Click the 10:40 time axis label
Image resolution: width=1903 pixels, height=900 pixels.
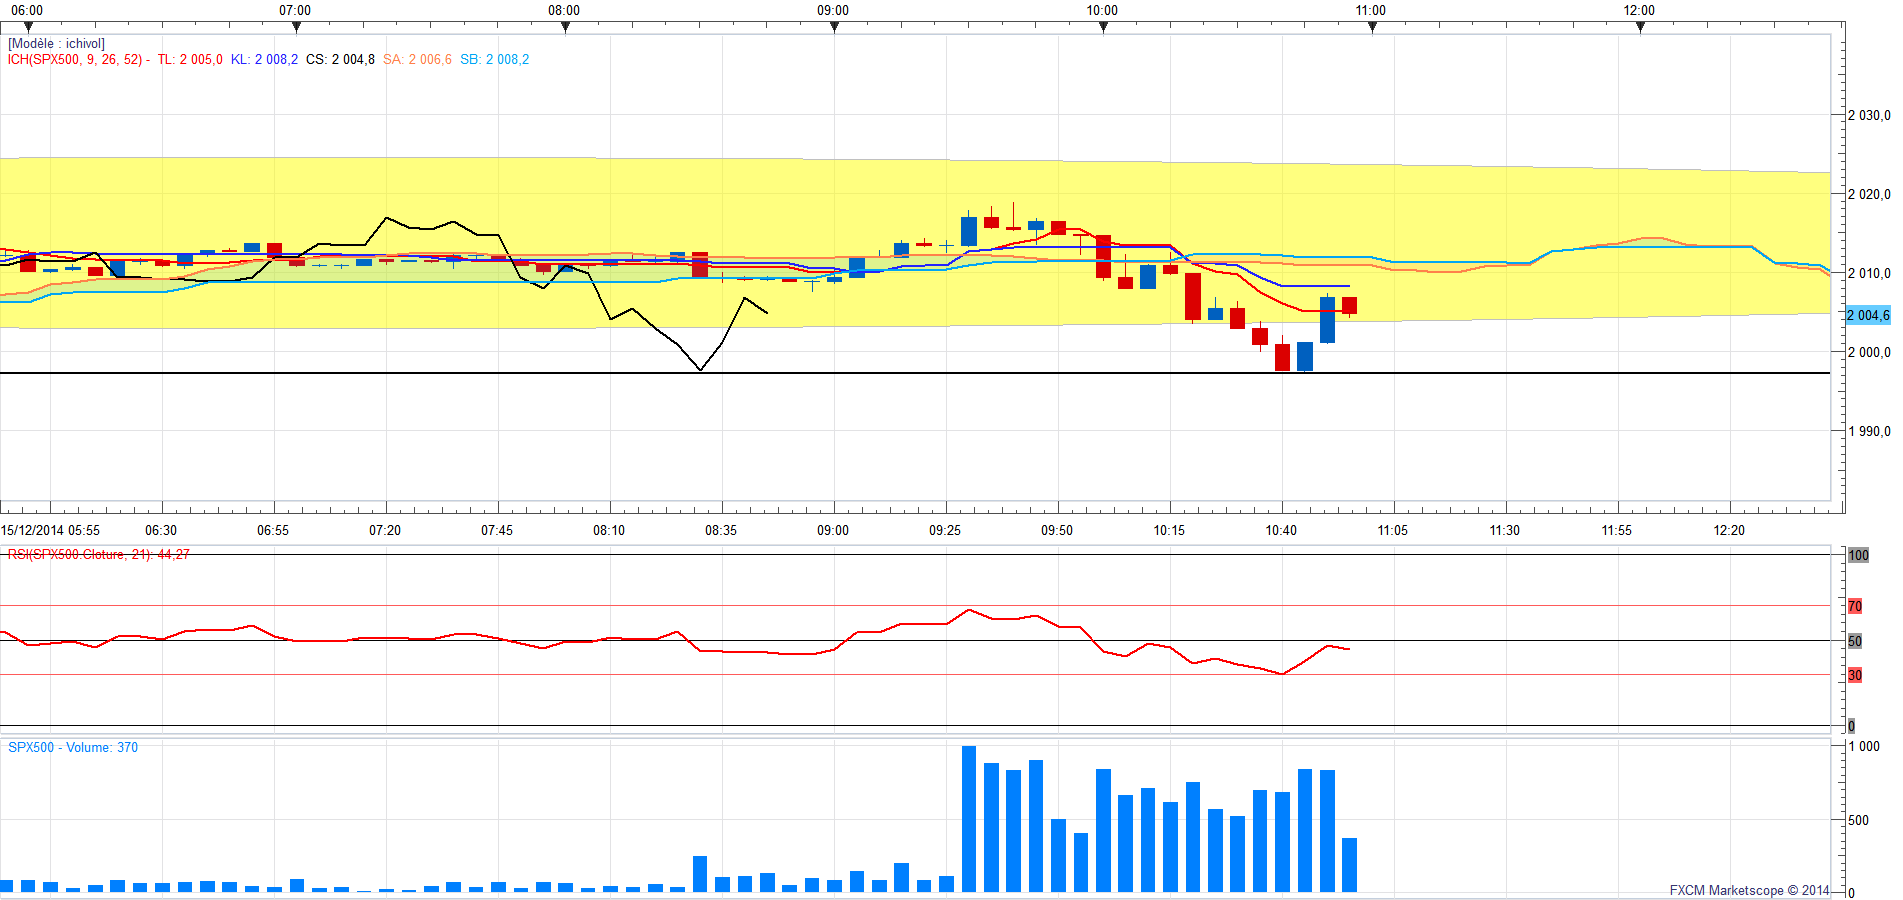(1281, 530)
